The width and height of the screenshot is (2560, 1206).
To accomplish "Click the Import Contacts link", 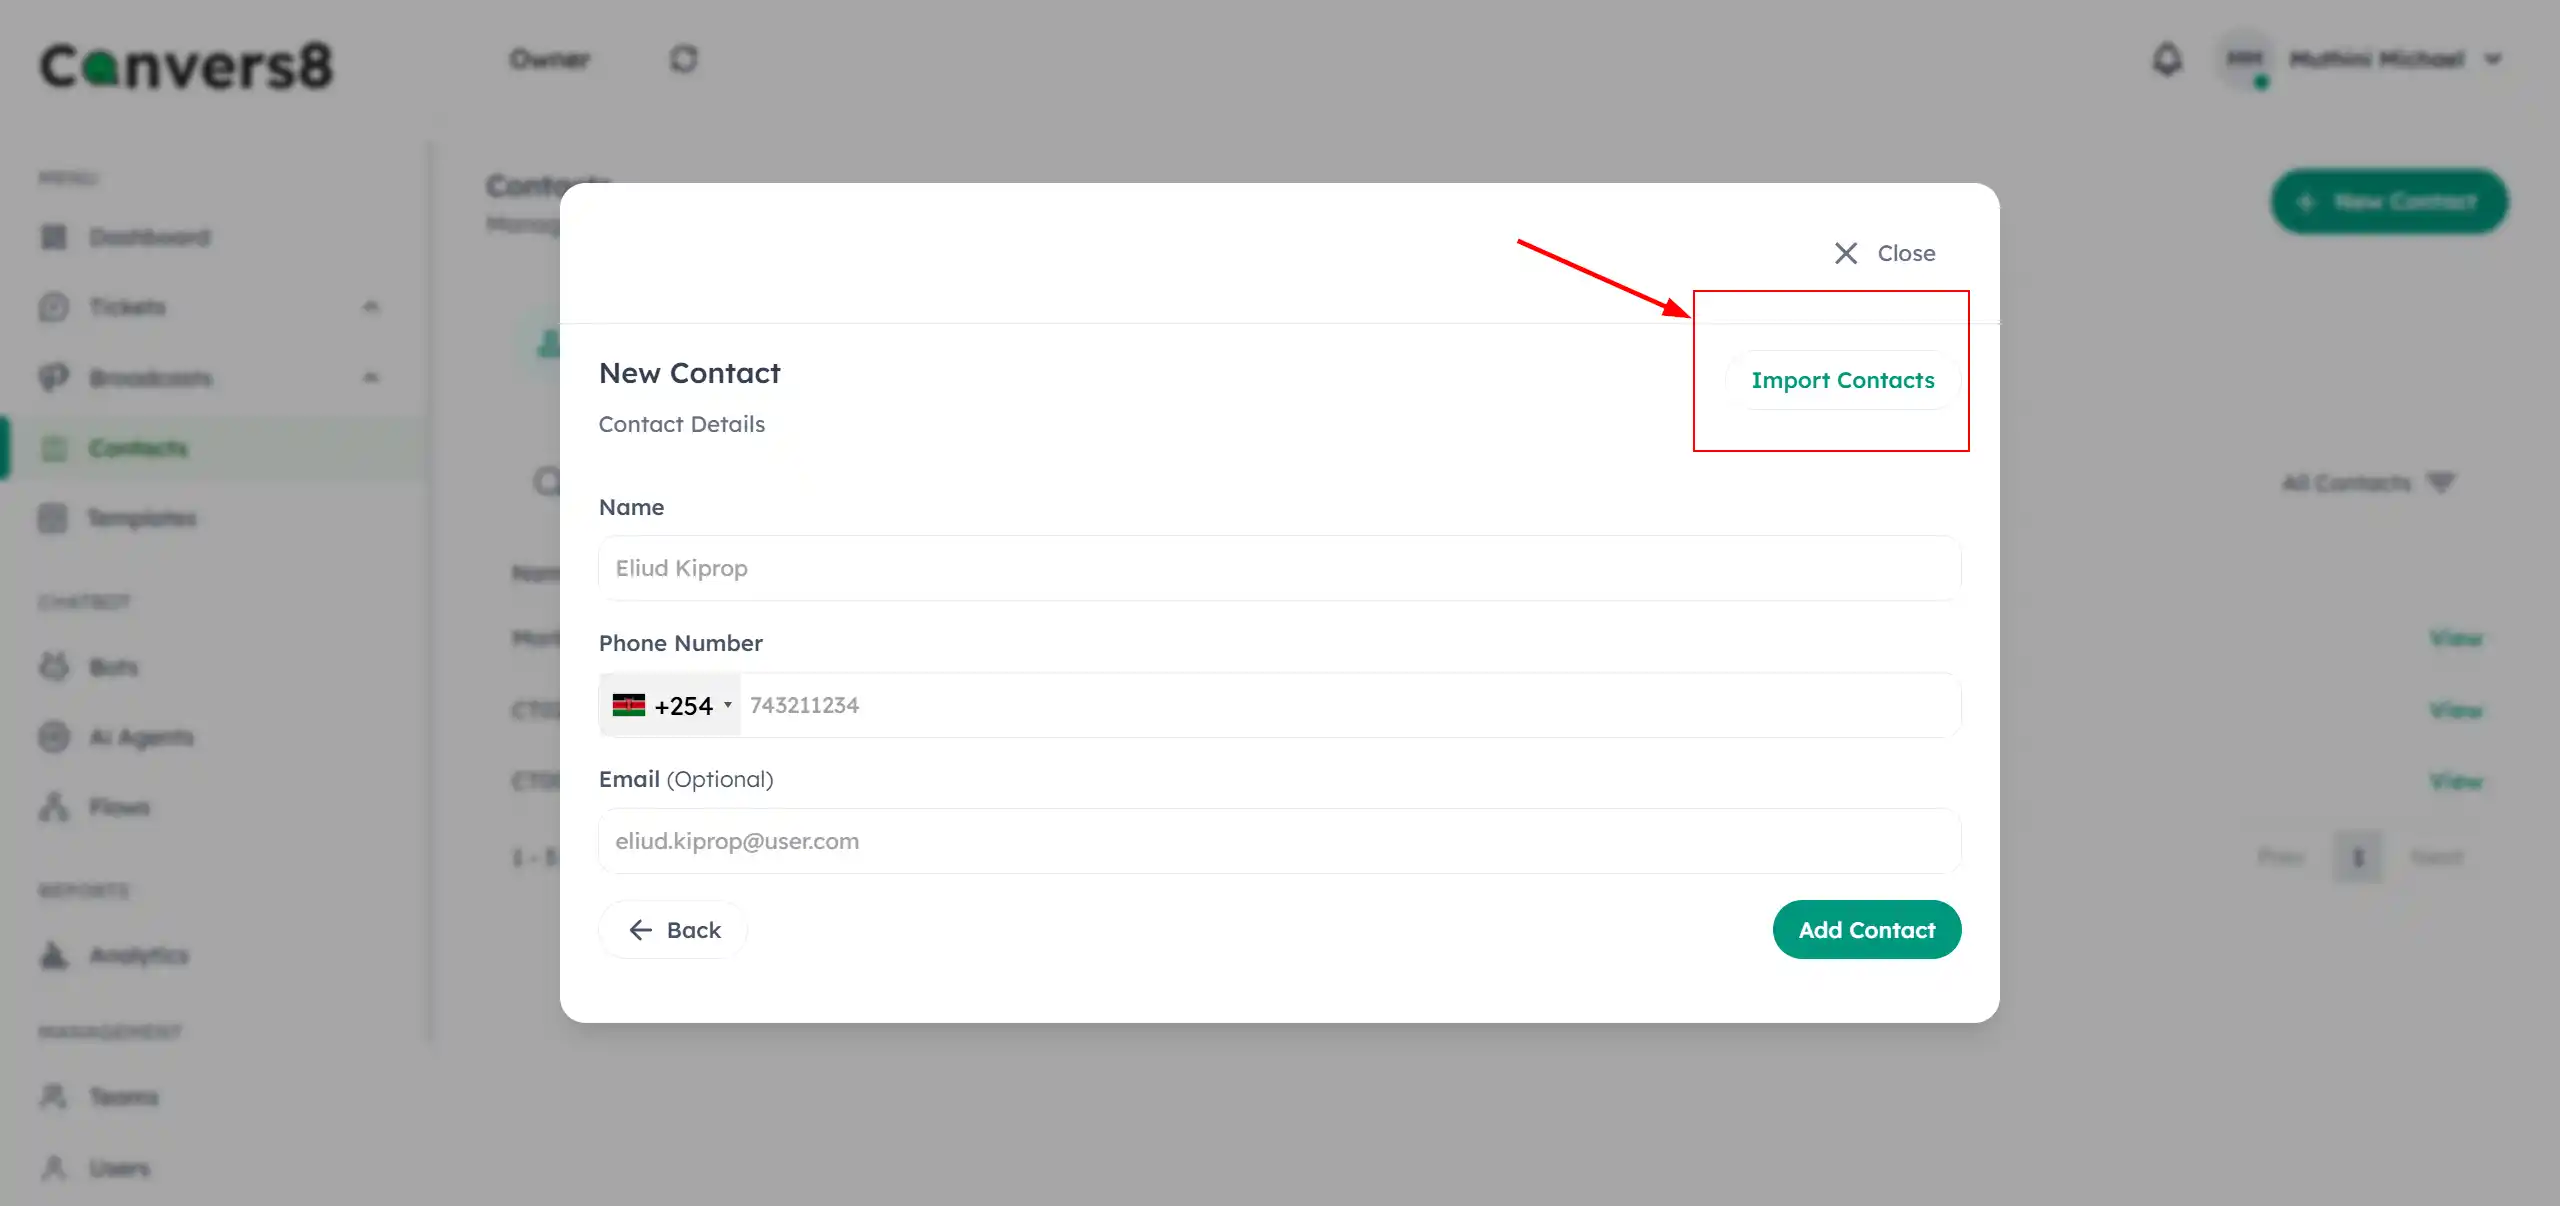I will click(1843, 380).
